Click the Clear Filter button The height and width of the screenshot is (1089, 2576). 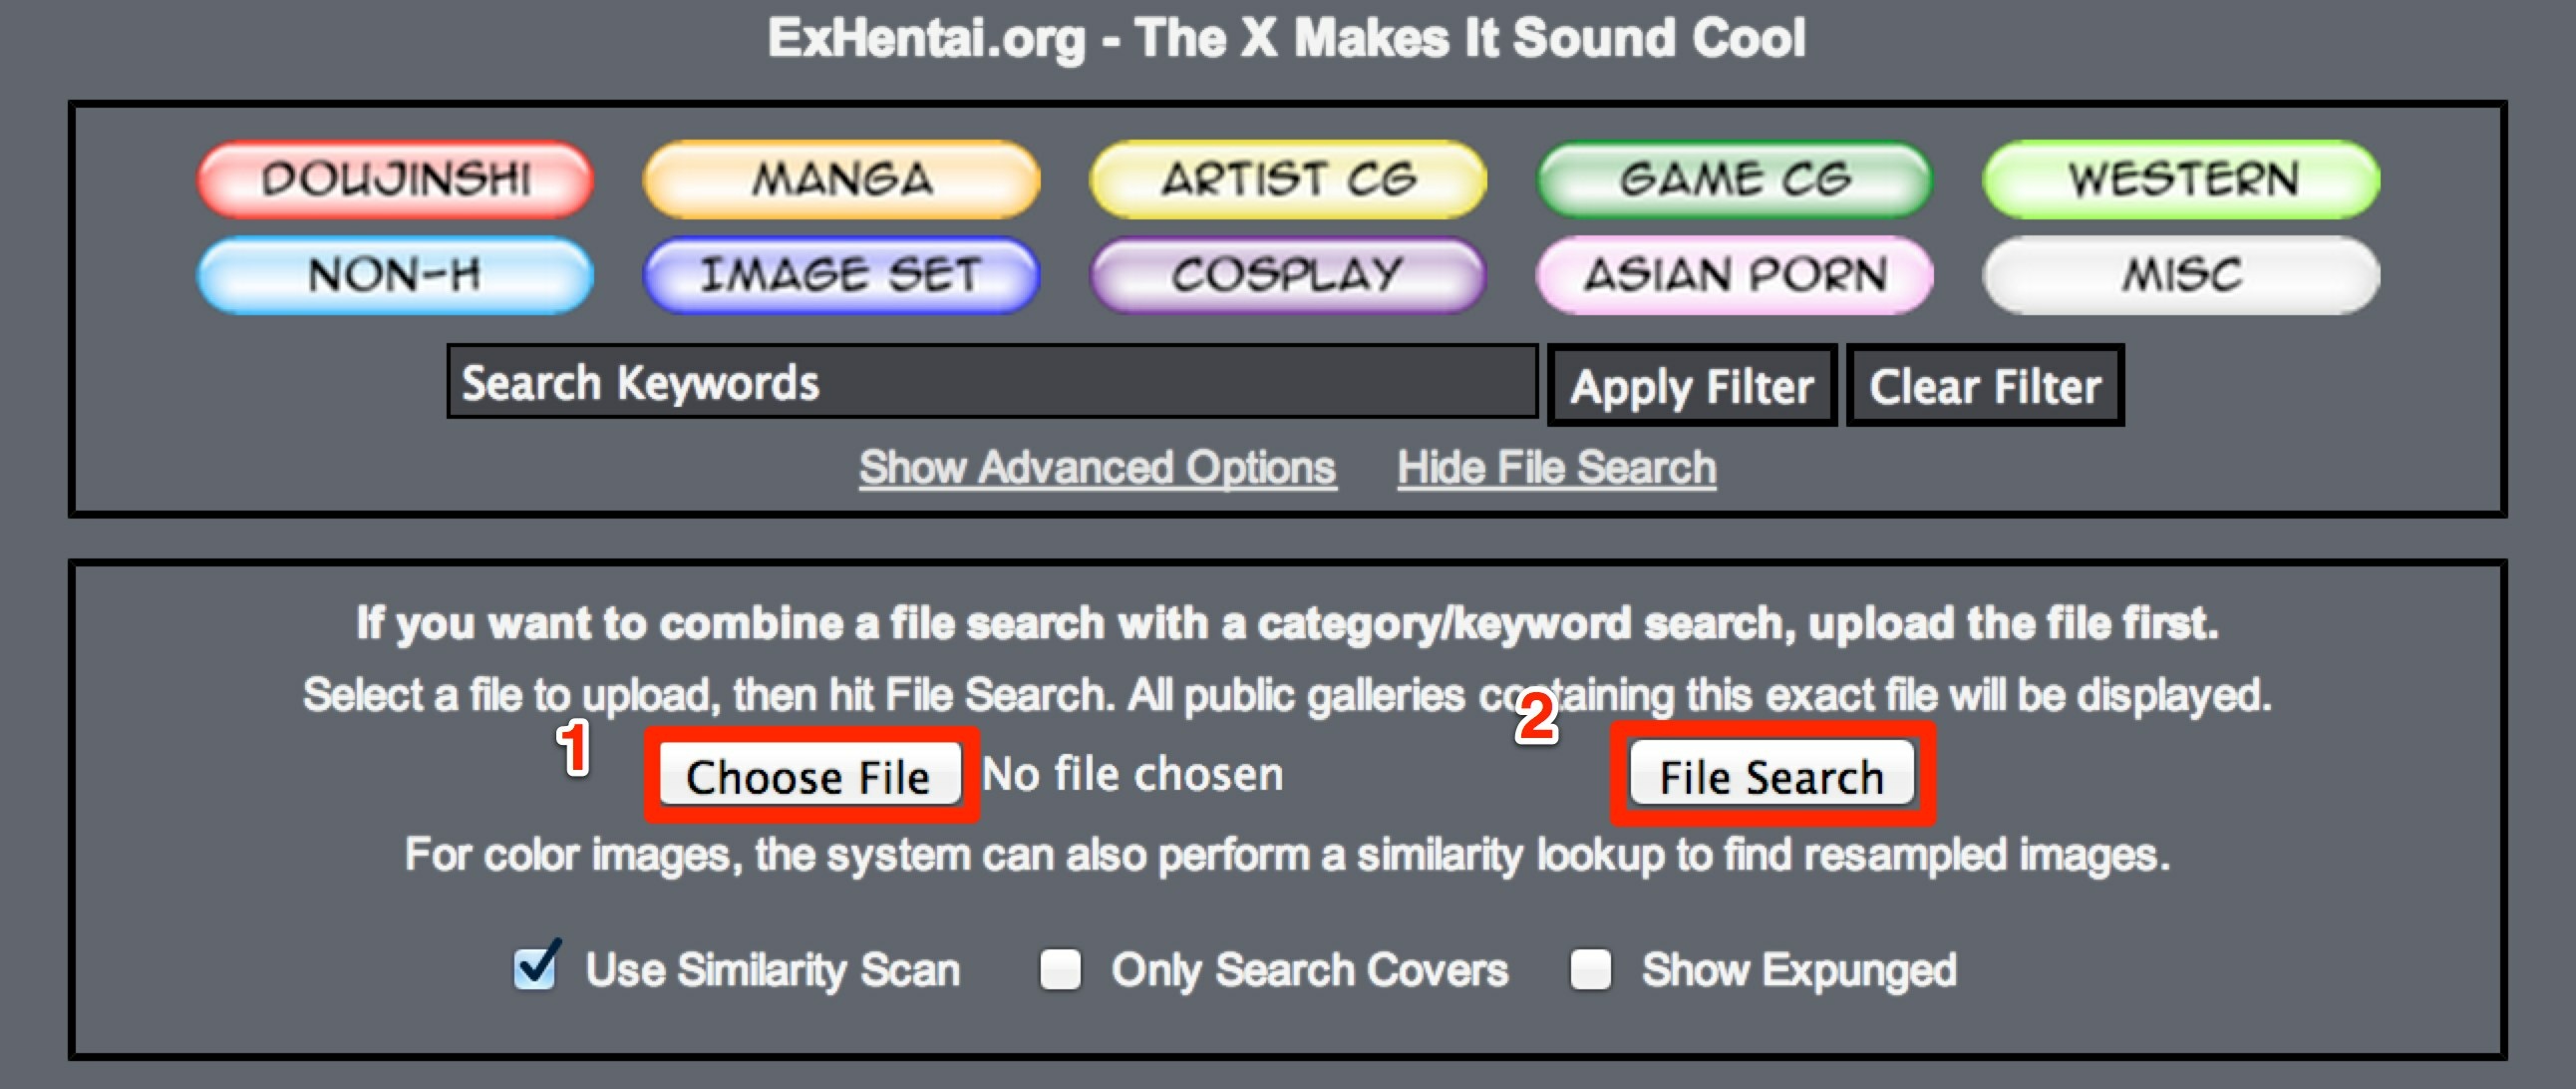[1985, 386]
